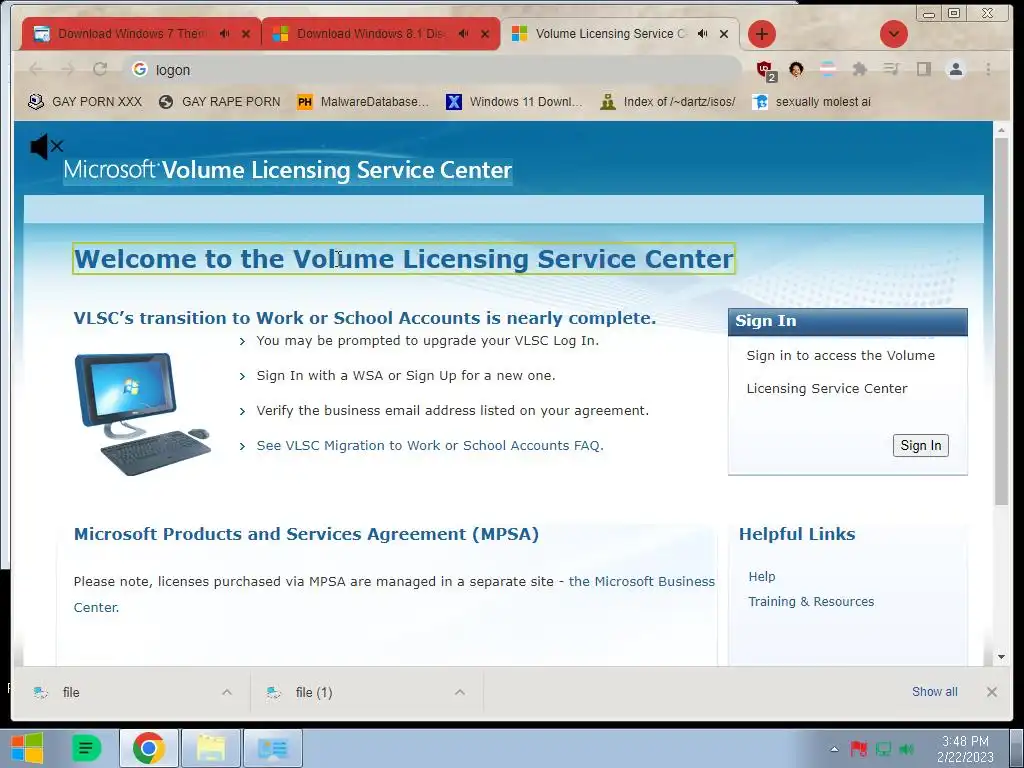Close the downloads bar
The height and width of the screenshot is (768, 1024).
[991, 692]
